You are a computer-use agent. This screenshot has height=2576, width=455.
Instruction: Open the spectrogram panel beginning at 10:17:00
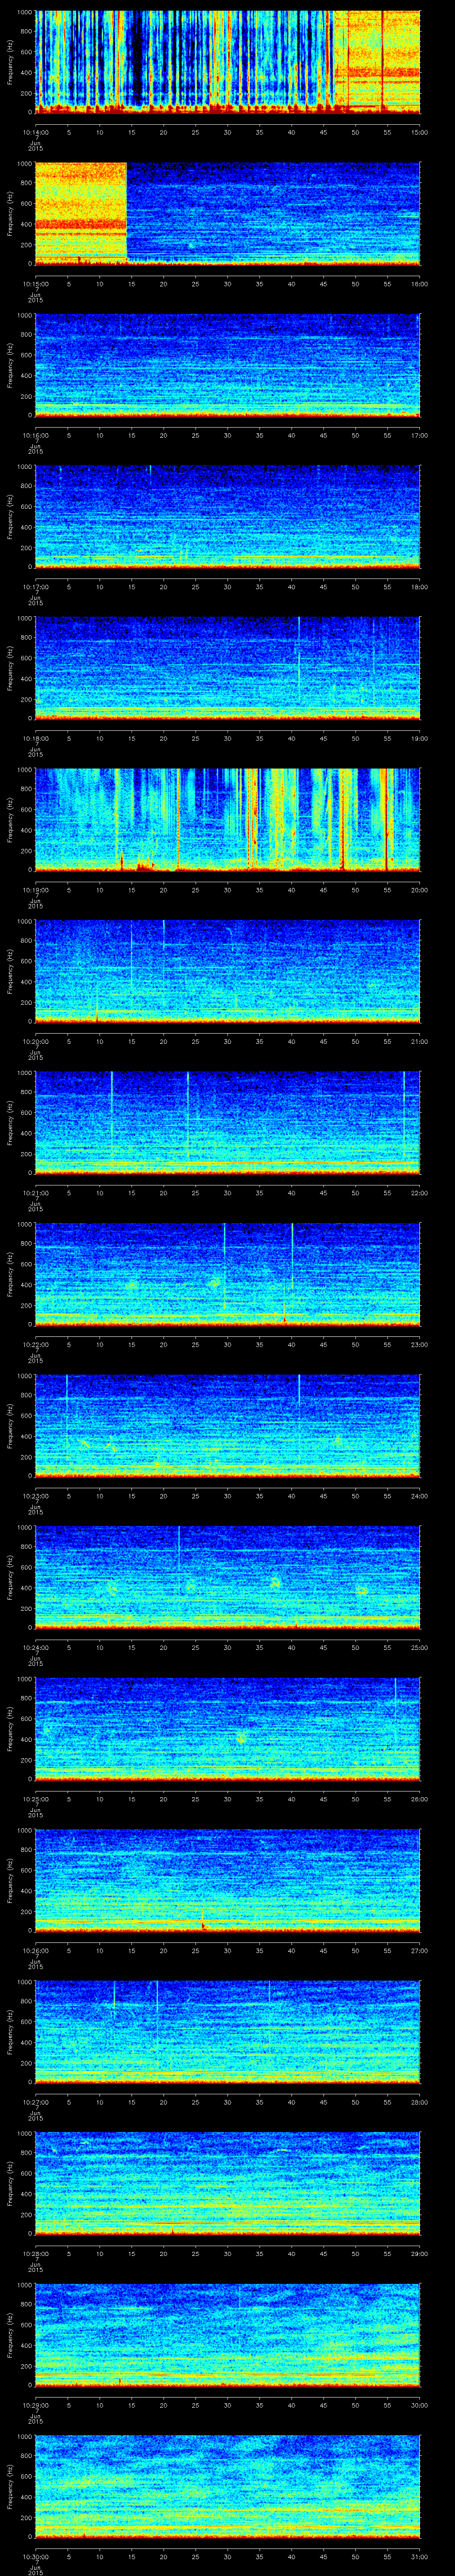pyautogui.click(x=227, y=516)
